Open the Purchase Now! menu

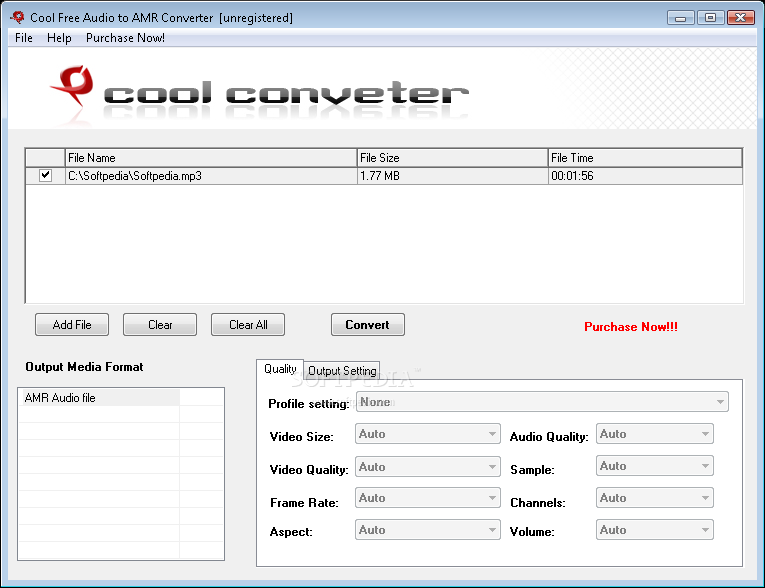(125, 38)
